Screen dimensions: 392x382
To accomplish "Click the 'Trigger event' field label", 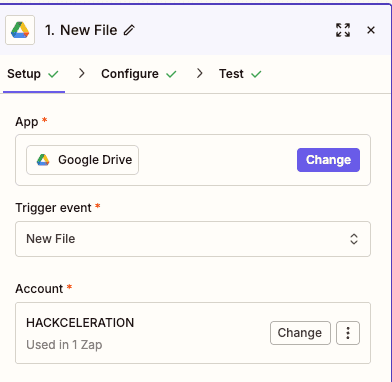I will tap(53, 208).
